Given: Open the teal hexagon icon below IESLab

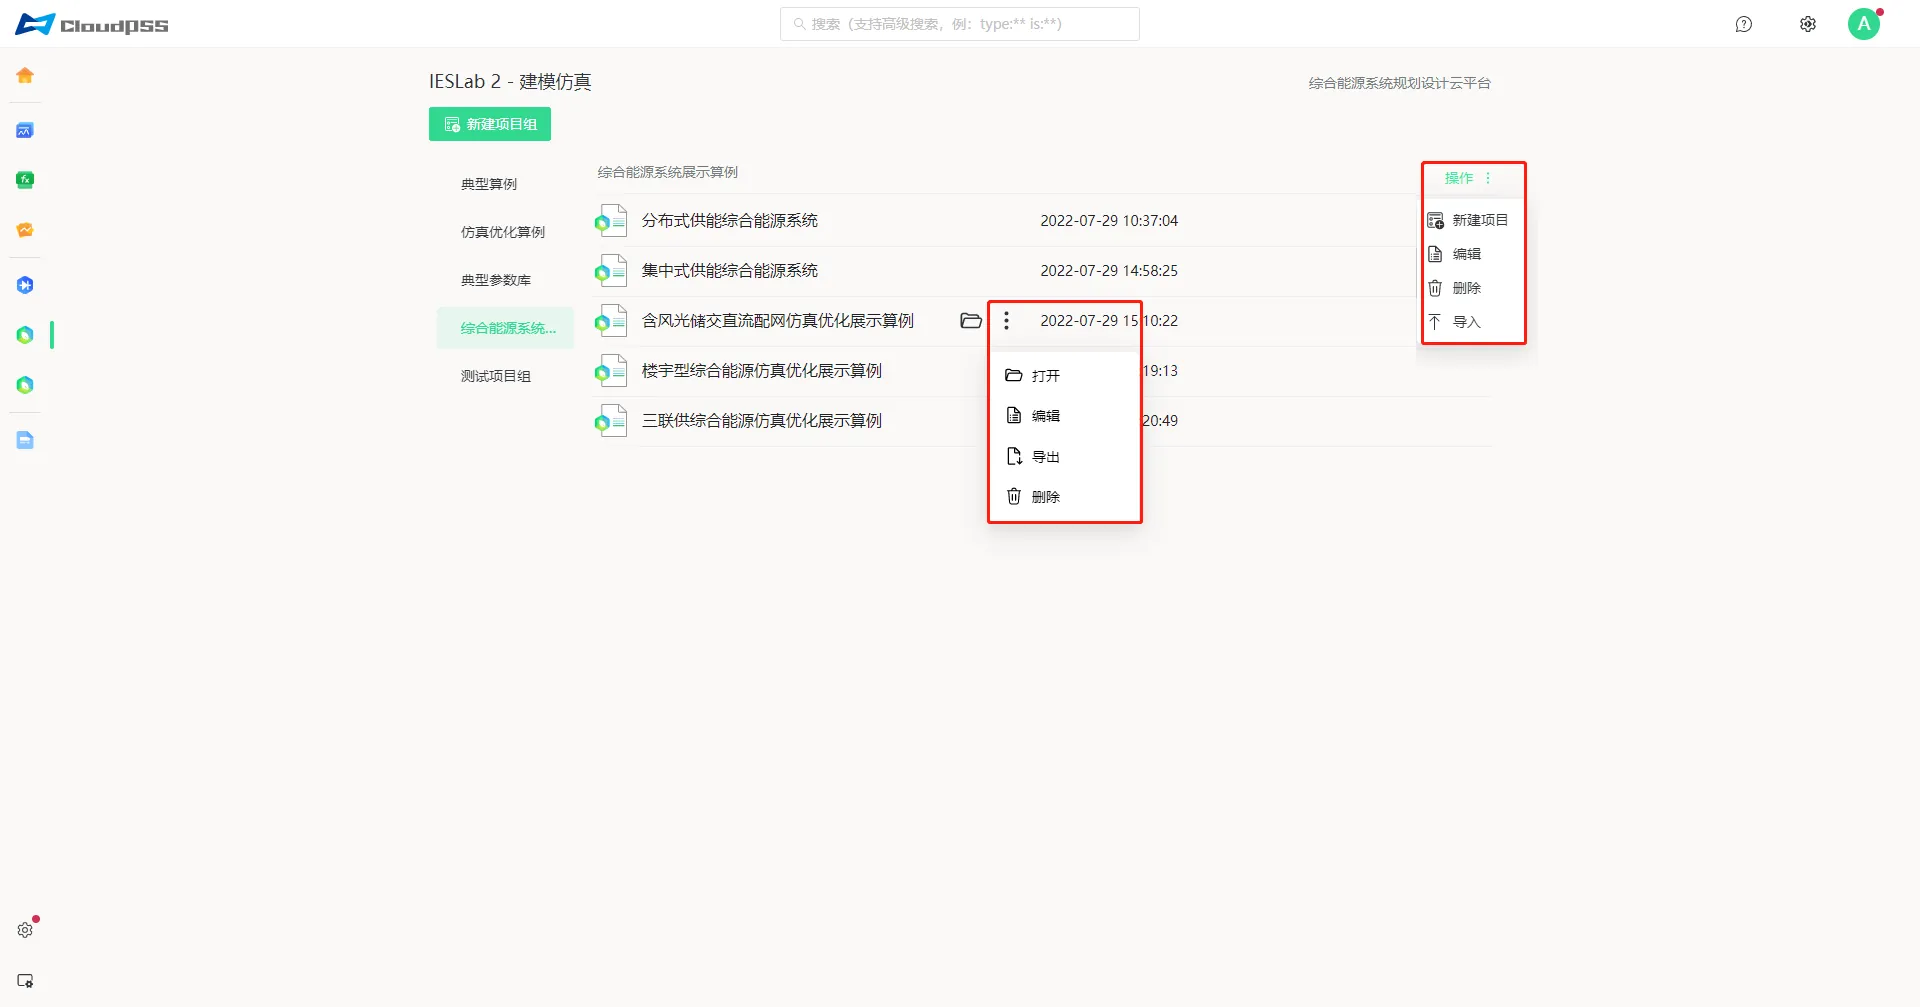Looking at the screenshot, I should pyautogui.click(x=25, y=385).
